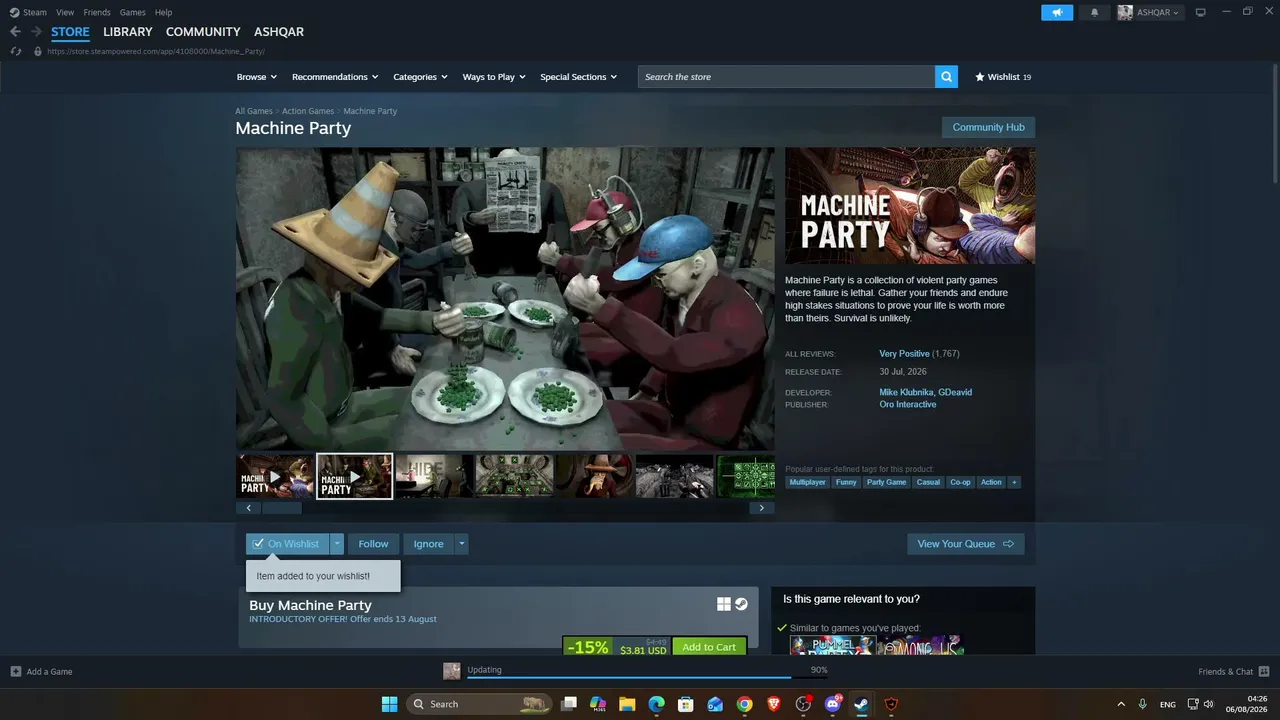Viewport: 1280px width, 720px height.
Task: Click the padlock icon beside the URL
Action: (38, 51)
